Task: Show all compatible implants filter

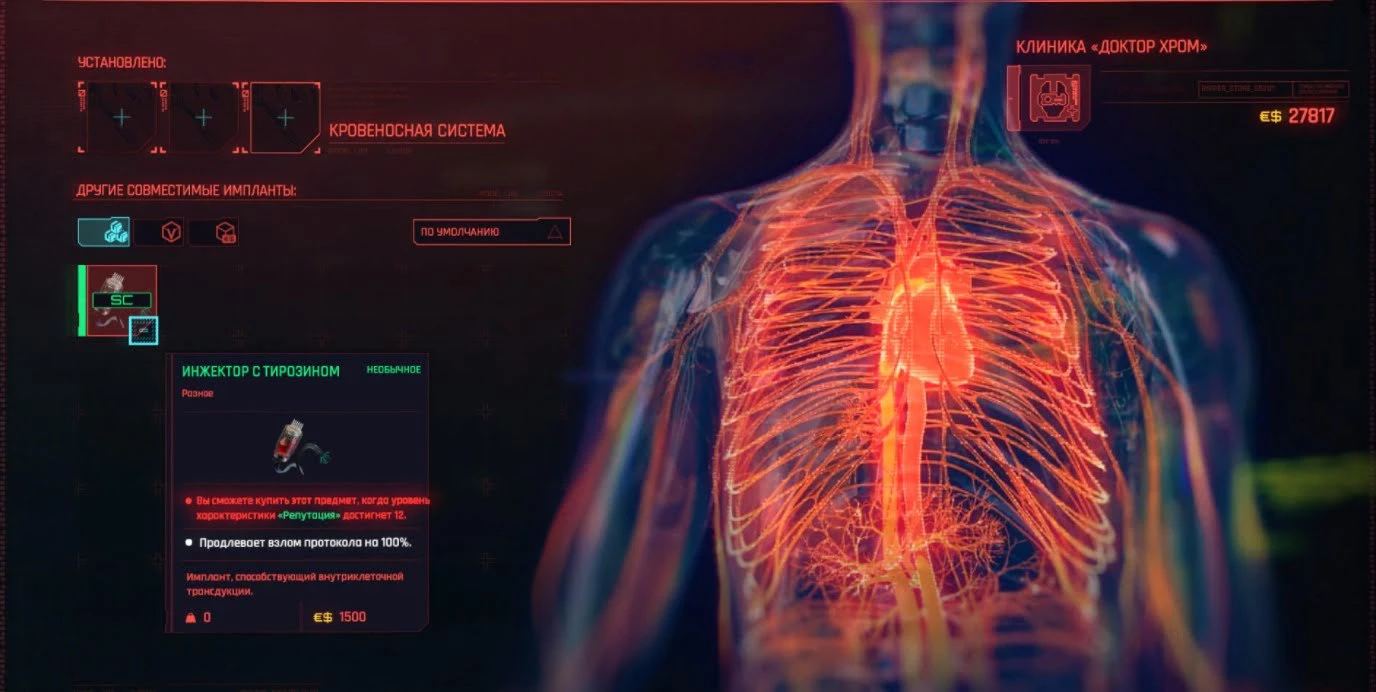Action: point(104,232)
